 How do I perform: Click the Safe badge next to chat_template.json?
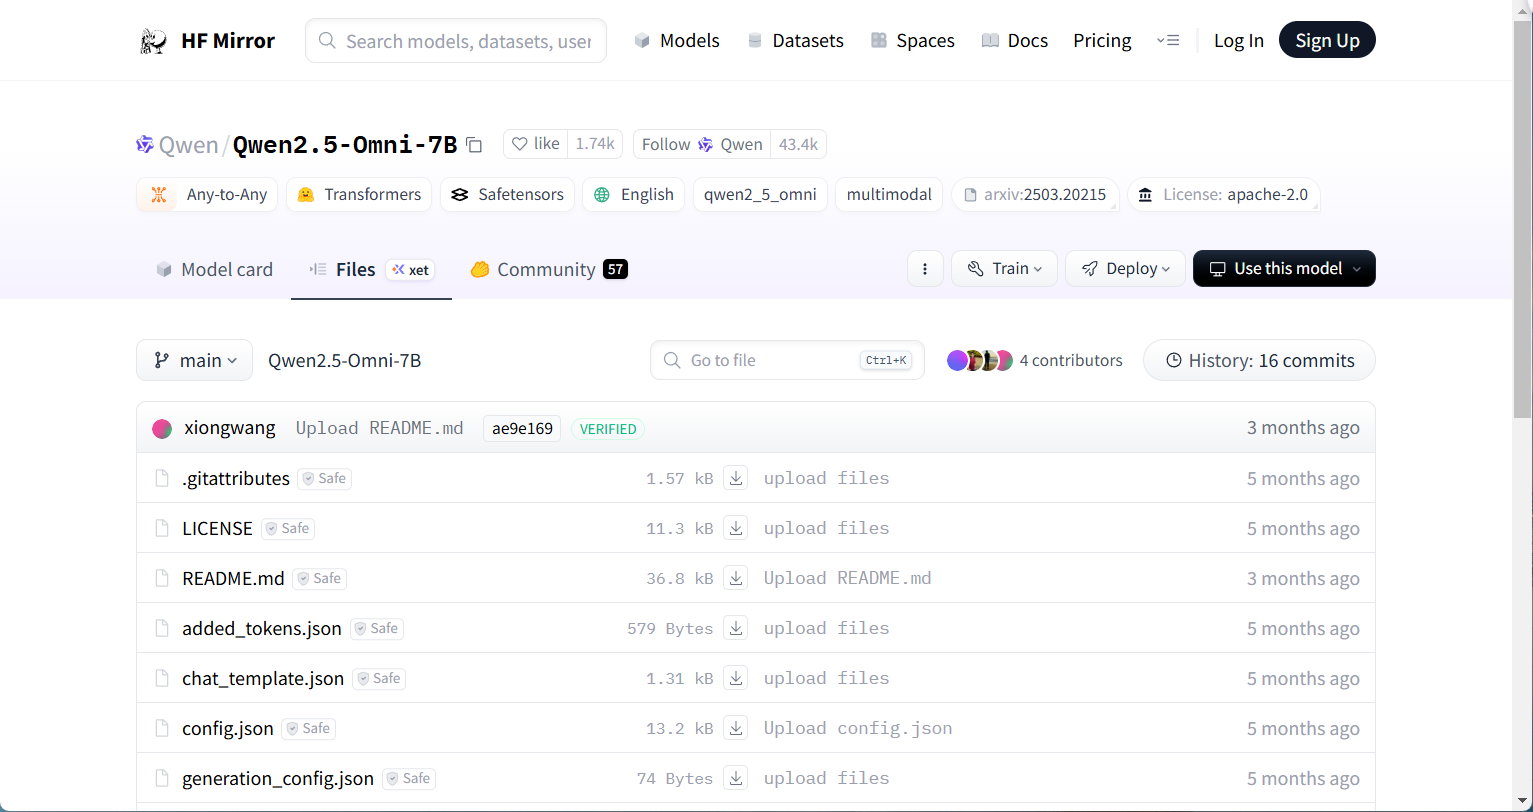(379, 679)
